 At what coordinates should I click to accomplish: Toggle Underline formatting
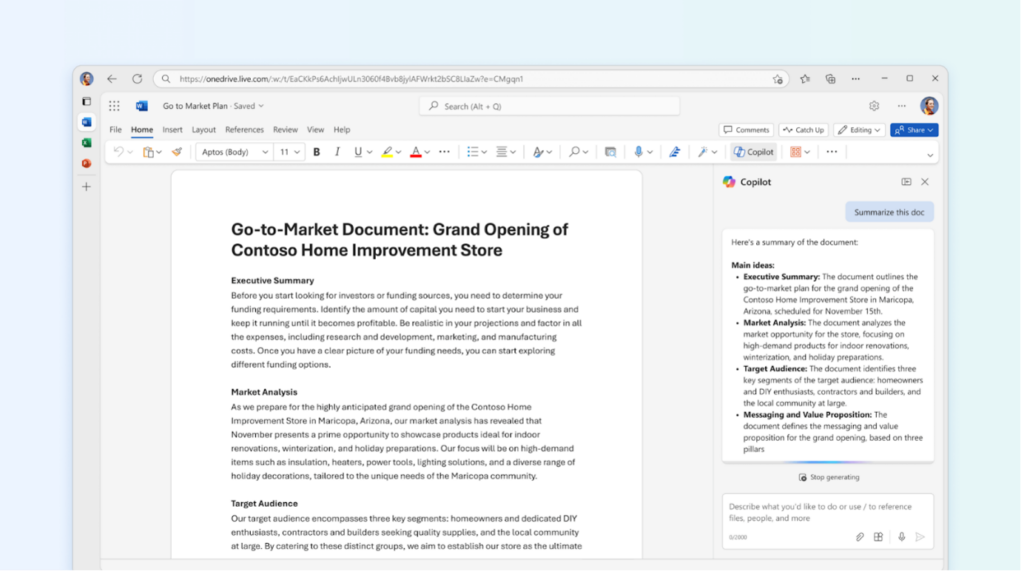click(x=357, y=152)
